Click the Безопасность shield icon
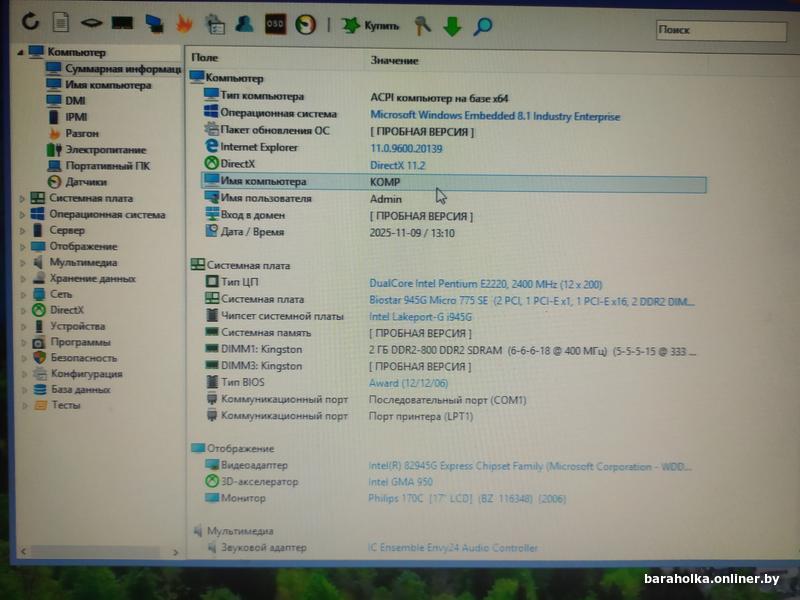 40,358
